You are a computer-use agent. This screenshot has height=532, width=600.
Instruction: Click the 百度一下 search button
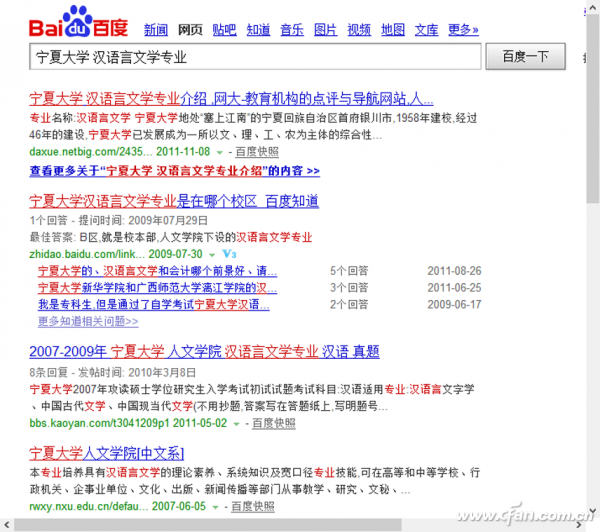(525, 57)
